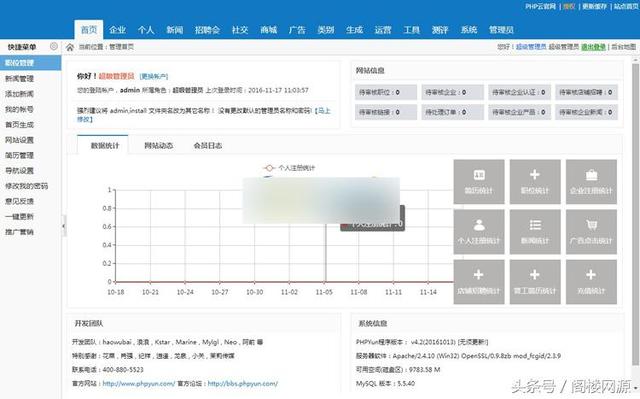
Task: Open the 店铺招聘统计 plus tile
Action: [479, 282]
